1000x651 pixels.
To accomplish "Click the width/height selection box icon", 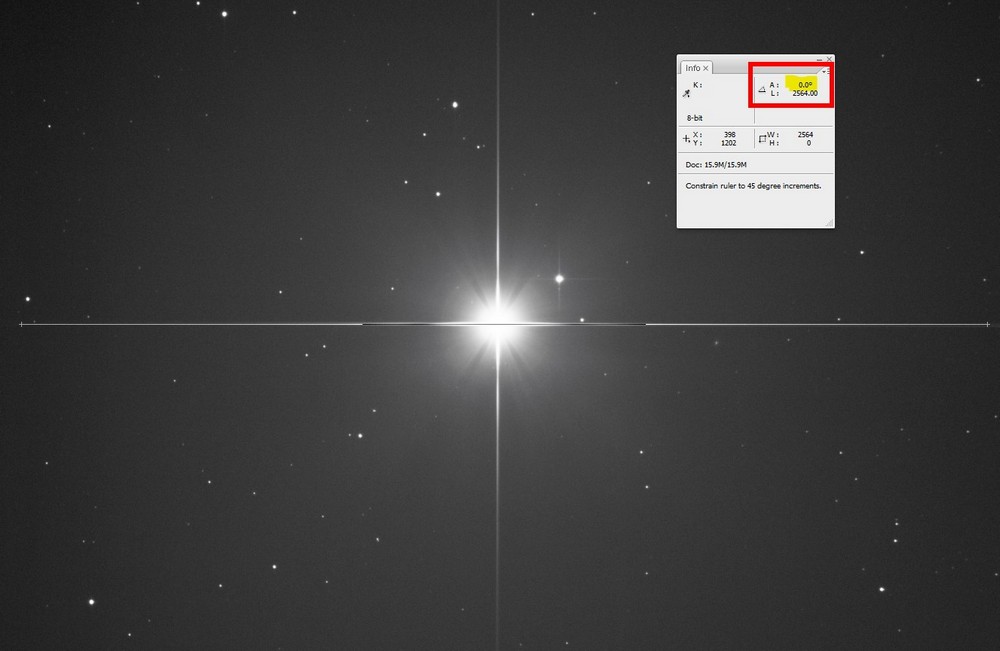I will click(x=762, y=138).
